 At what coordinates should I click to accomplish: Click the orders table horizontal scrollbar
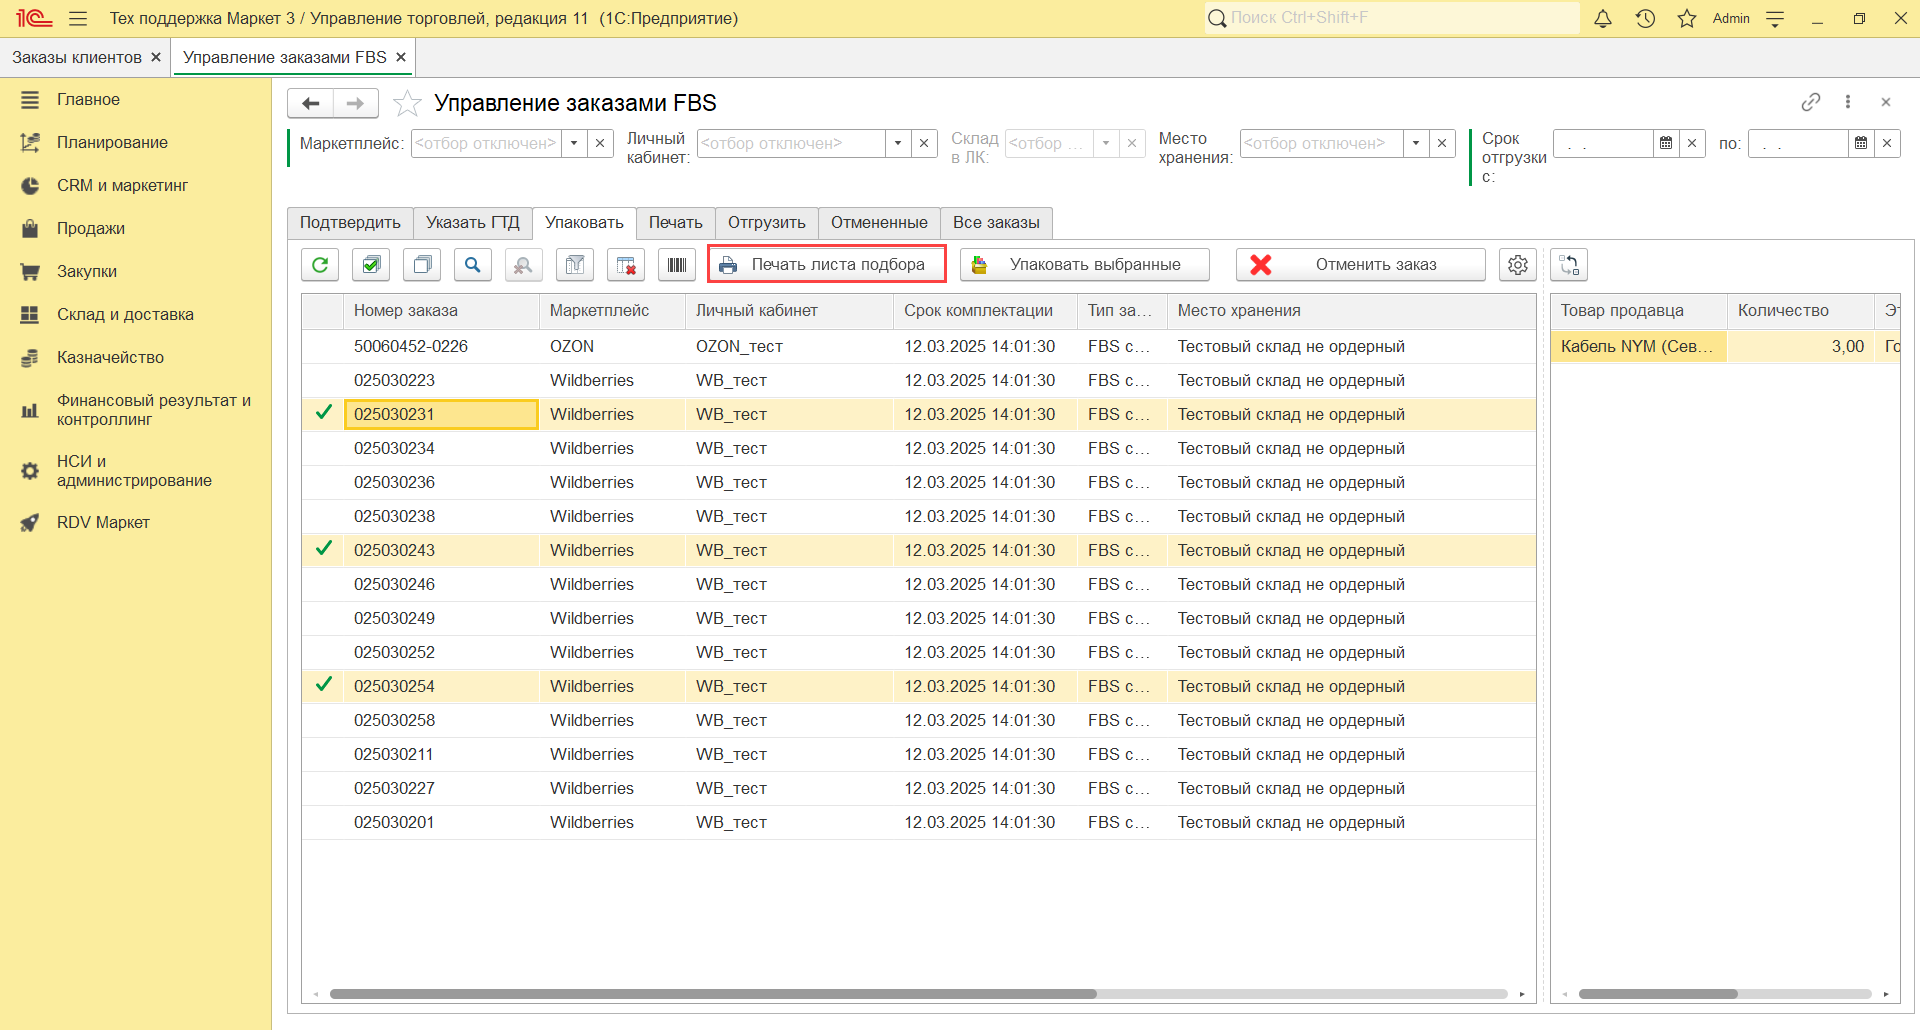click(x=713, y=994)
